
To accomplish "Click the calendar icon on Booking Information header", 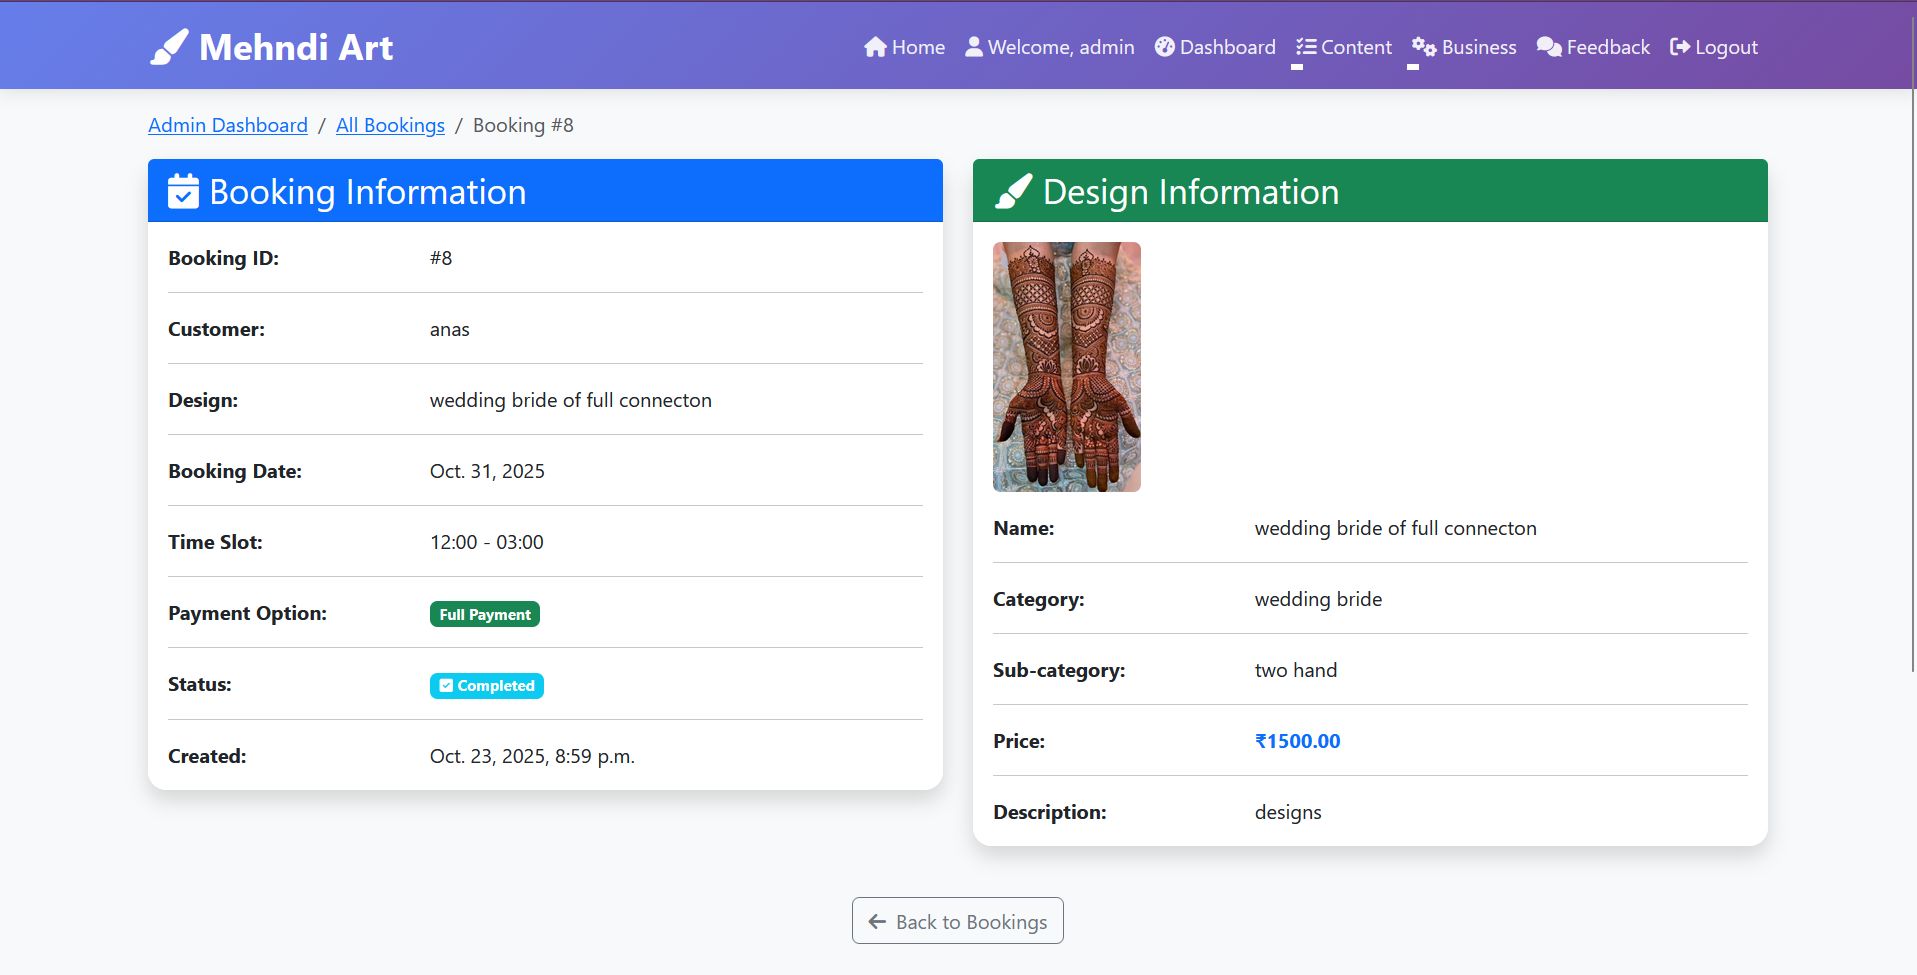I will click(183, 191).
